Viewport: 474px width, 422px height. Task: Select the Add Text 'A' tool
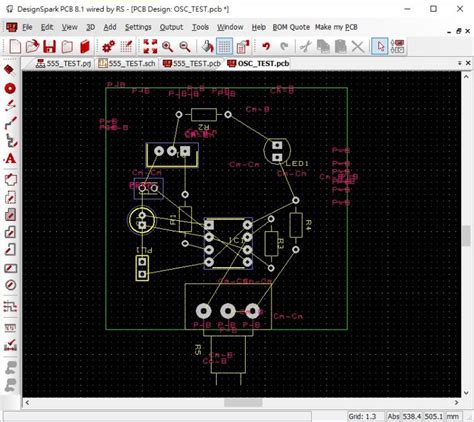pyautogui.click(x=10, y=159)
